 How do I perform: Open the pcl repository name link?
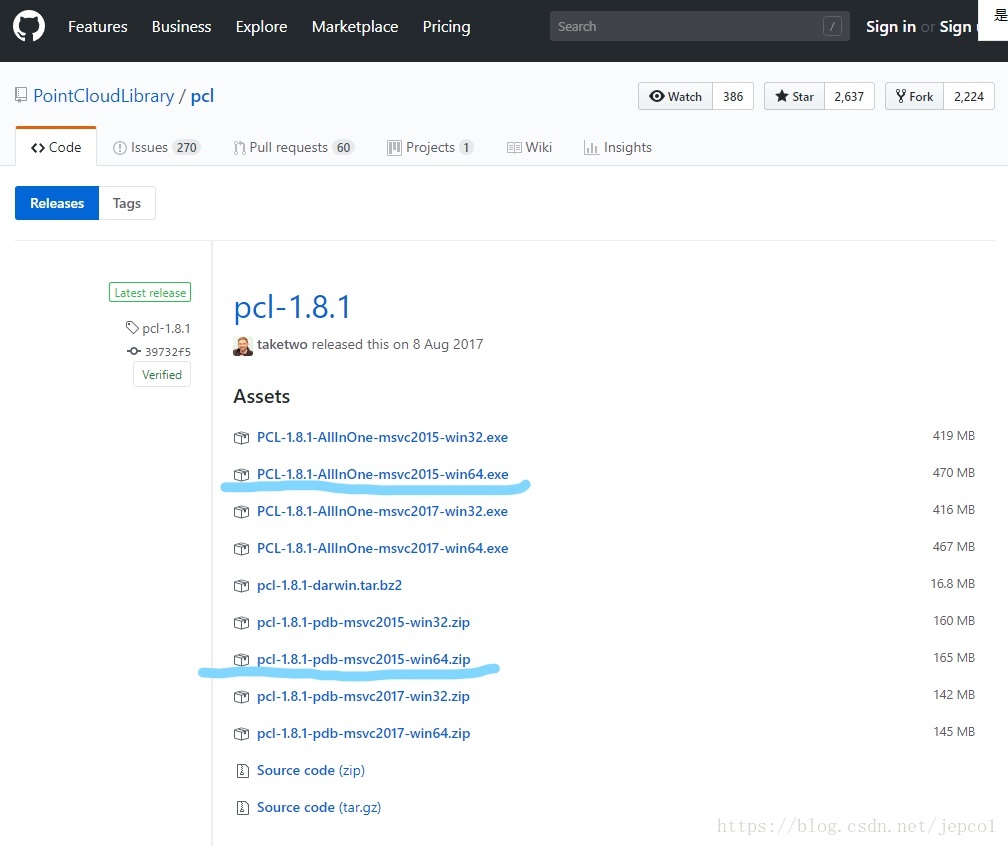[x=202, y=96]
